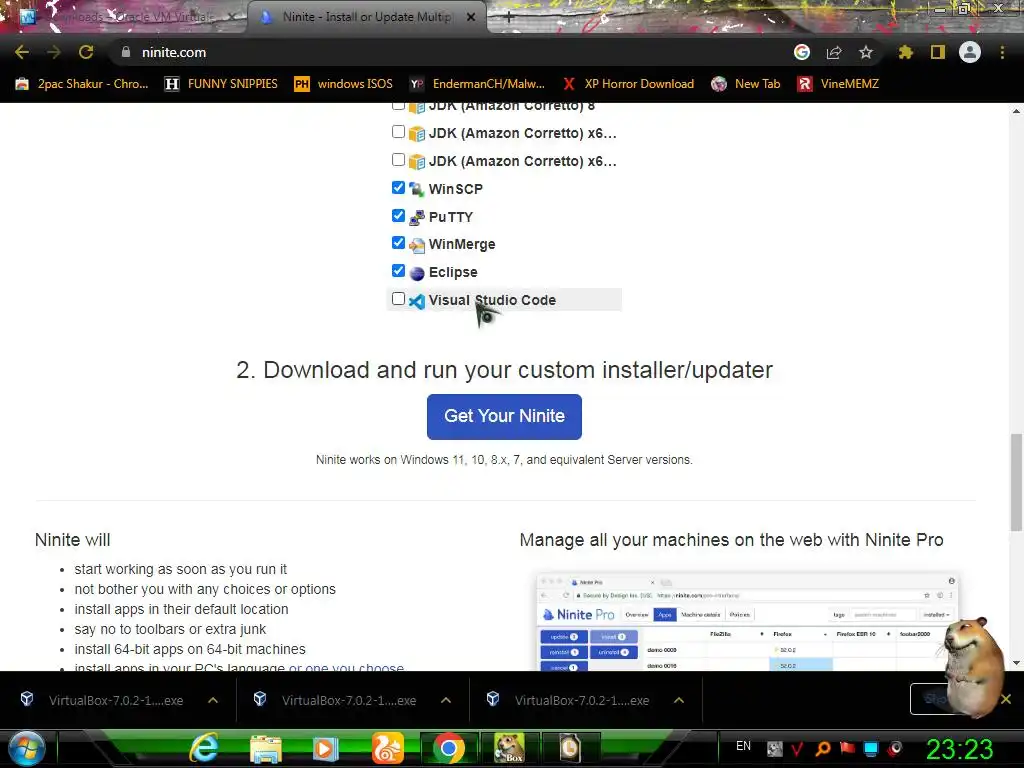Select the Visual Studio Code label
This screenshot has height=768, width=1024.
(492, 300)
